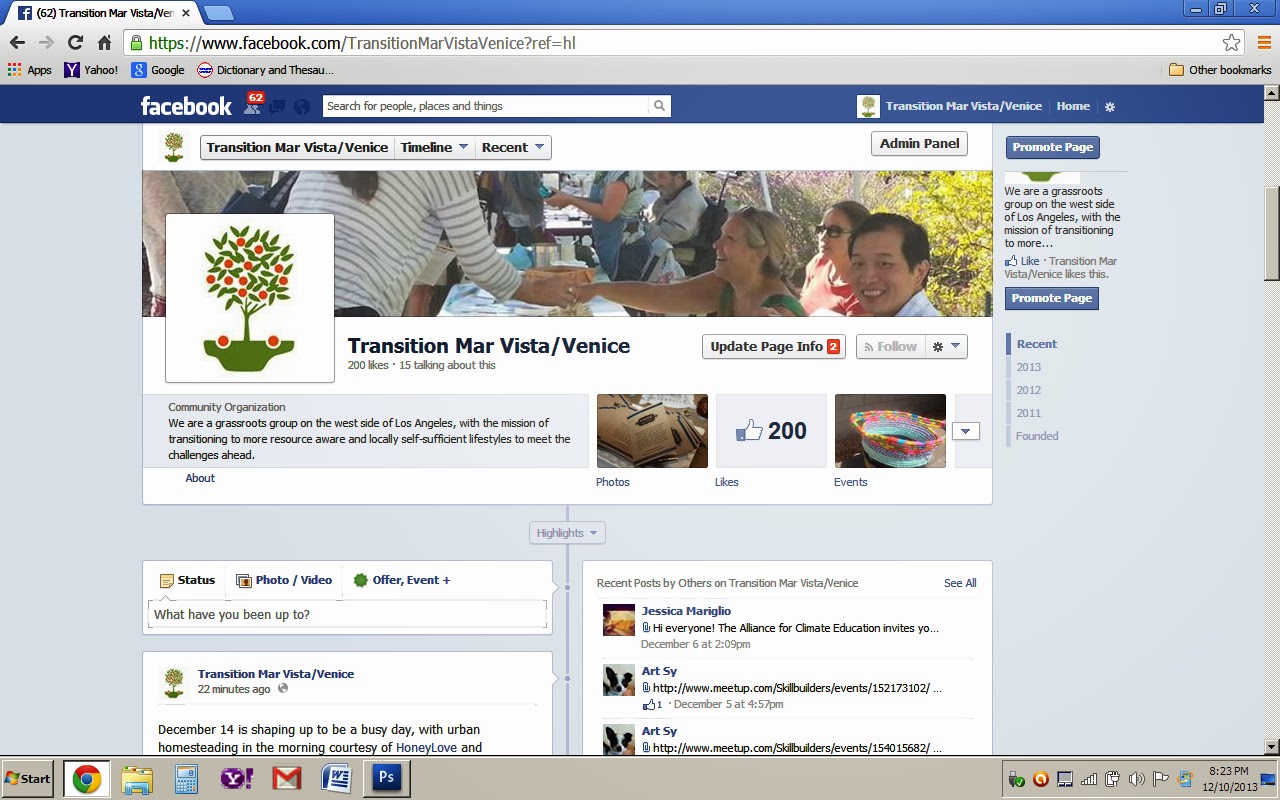Viewport: 1280px width, 800px height.
Task: Open account settings gear in header
Action: tap(1109, 106)
